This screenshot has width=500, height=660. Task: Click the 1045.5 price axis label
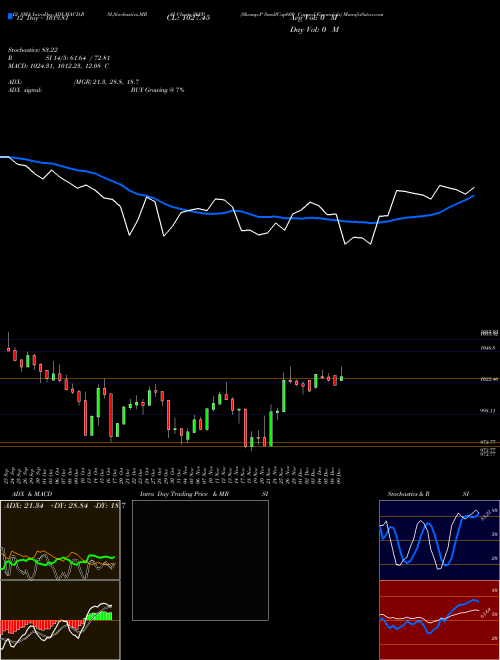489,348
